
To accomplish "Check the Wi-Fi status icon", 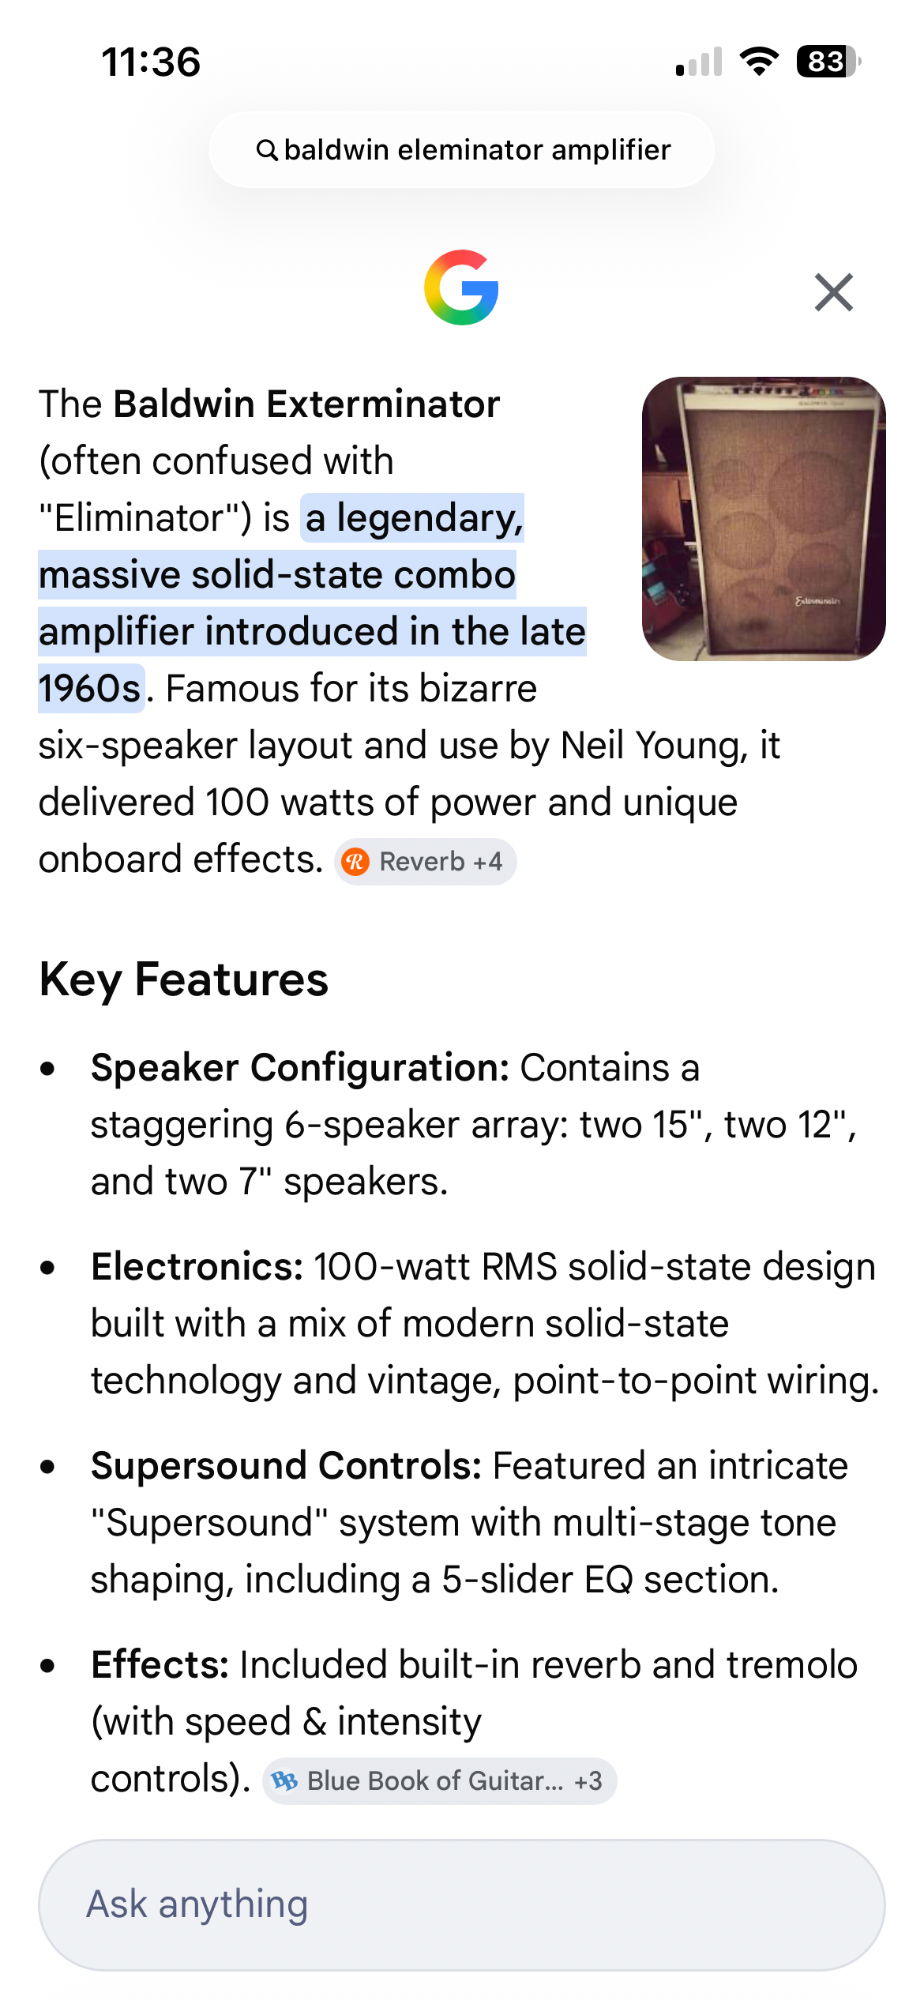I will click(759, 62).
